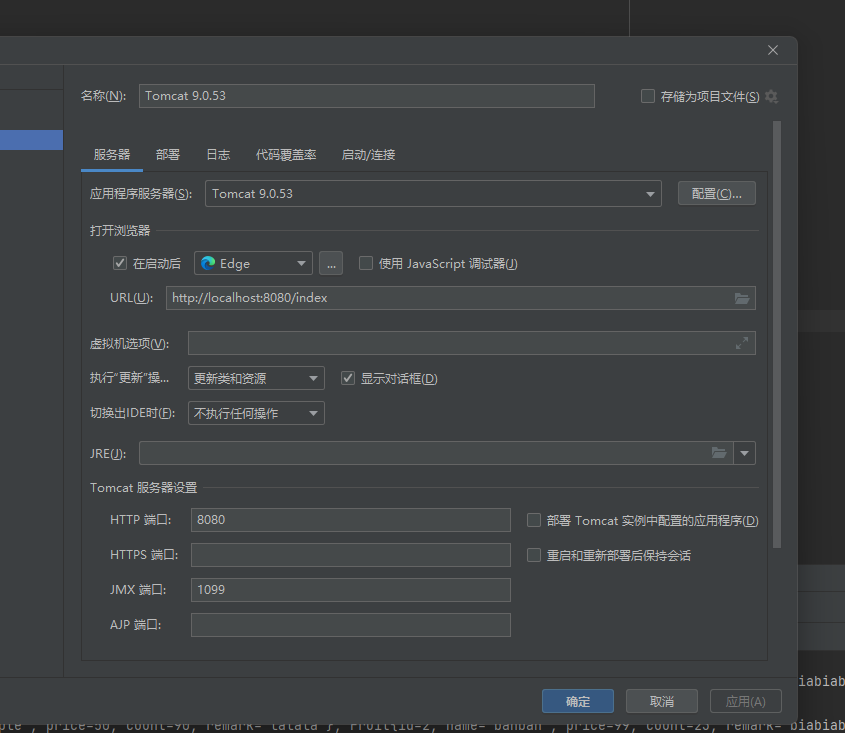Click the dialog's vertical scrollbar
Viewport: 845px width, 733px height.
[x=777, y=334]
